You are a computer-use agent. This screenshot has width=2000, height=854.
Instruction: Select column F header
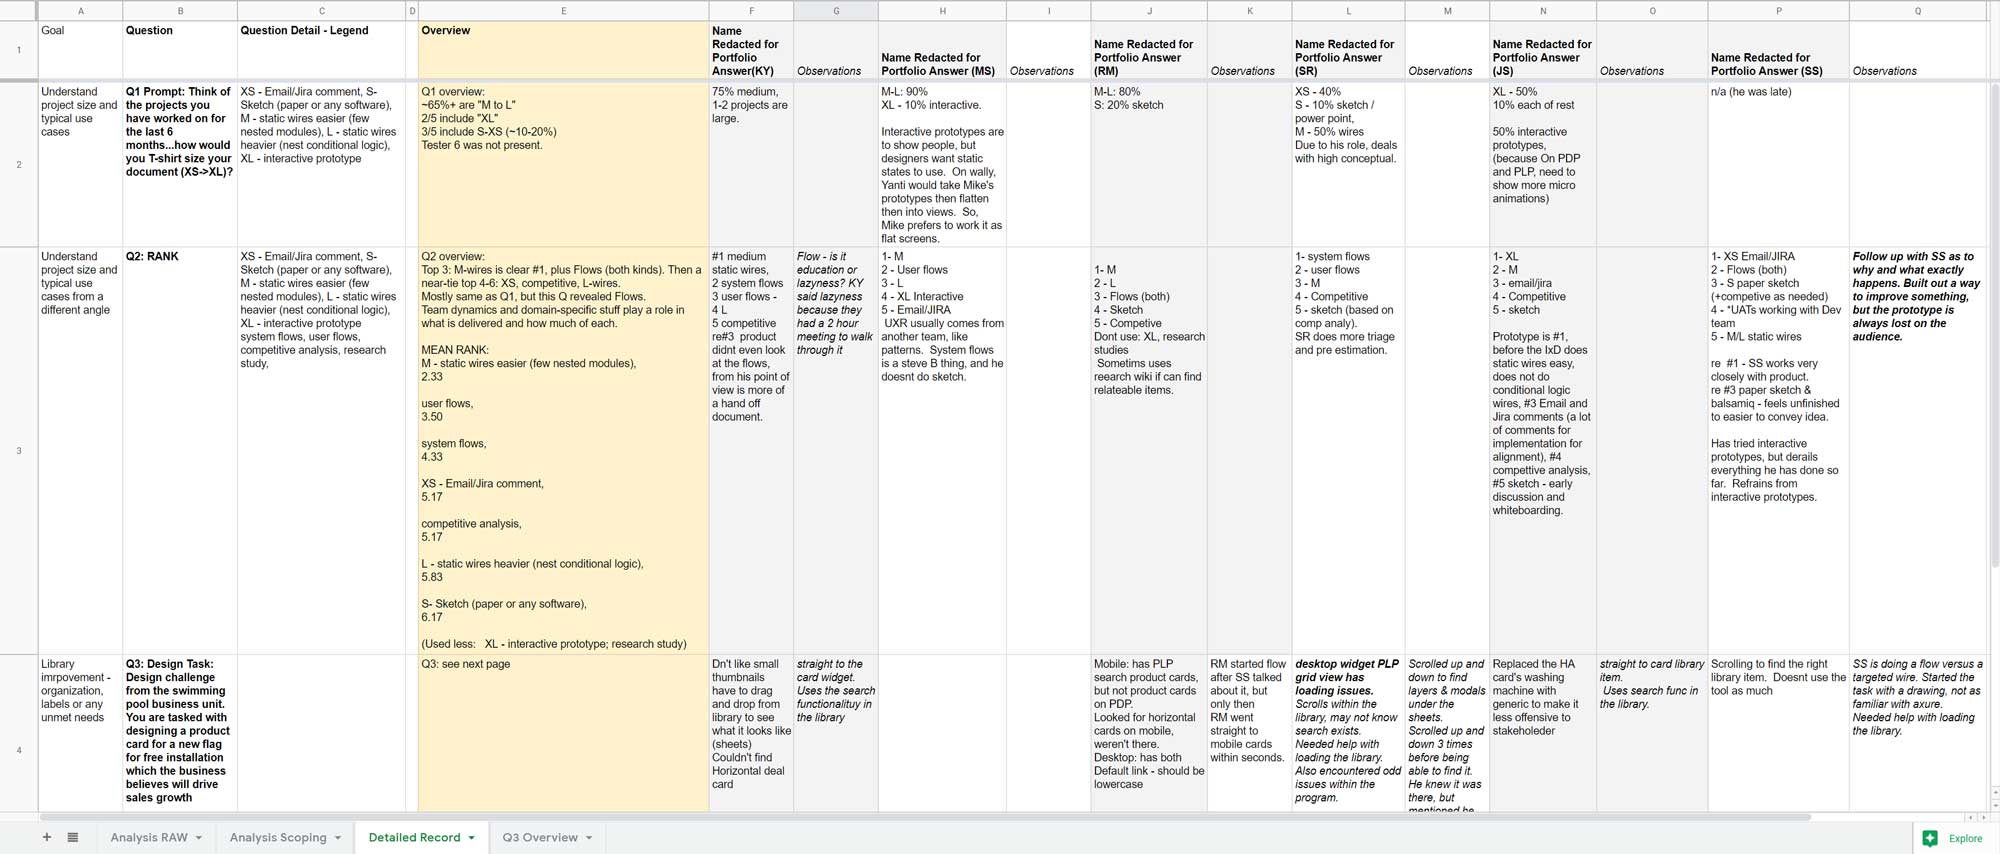click(751, 11)
